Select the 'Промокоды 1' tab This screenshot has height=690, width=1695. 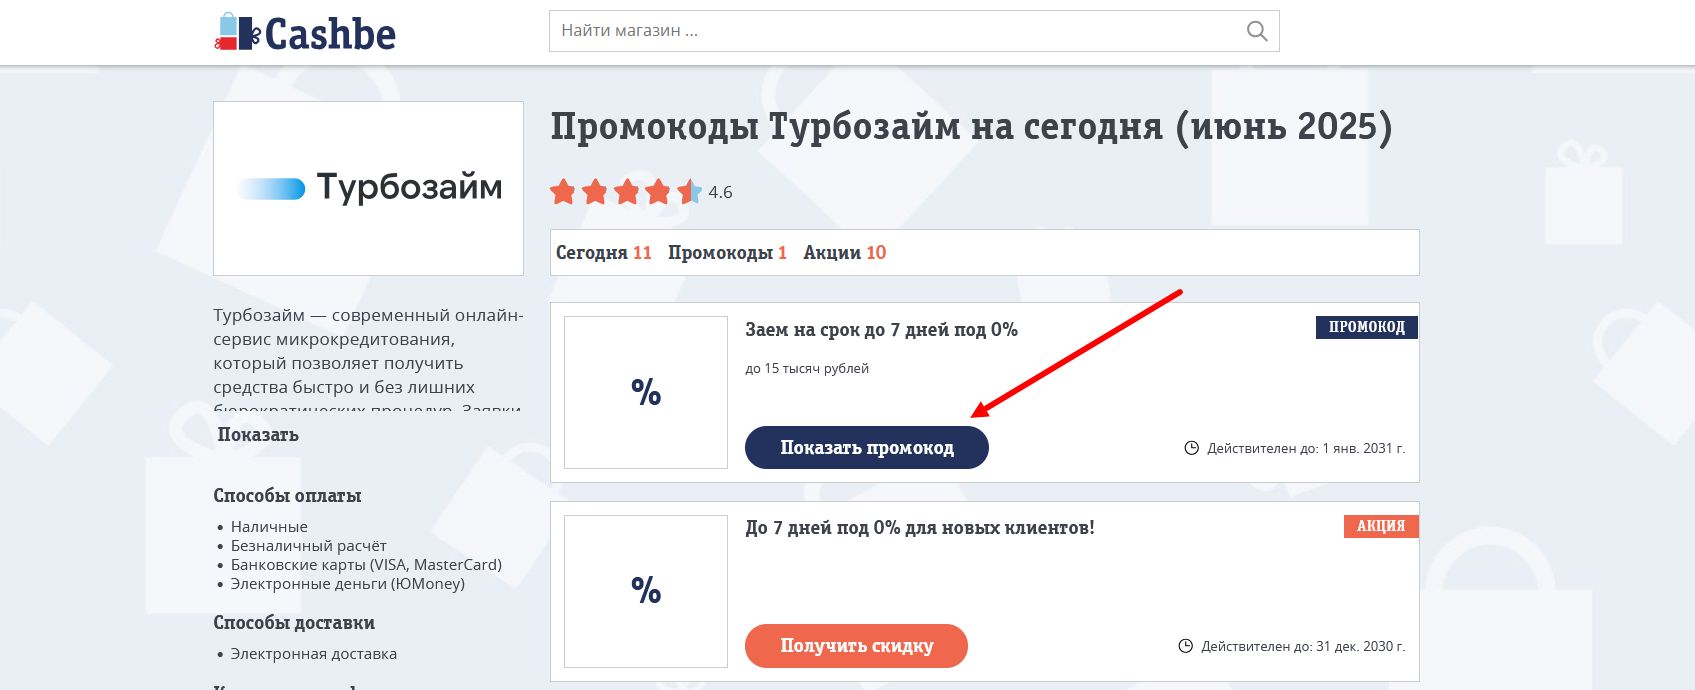click(x=727, y=253)
